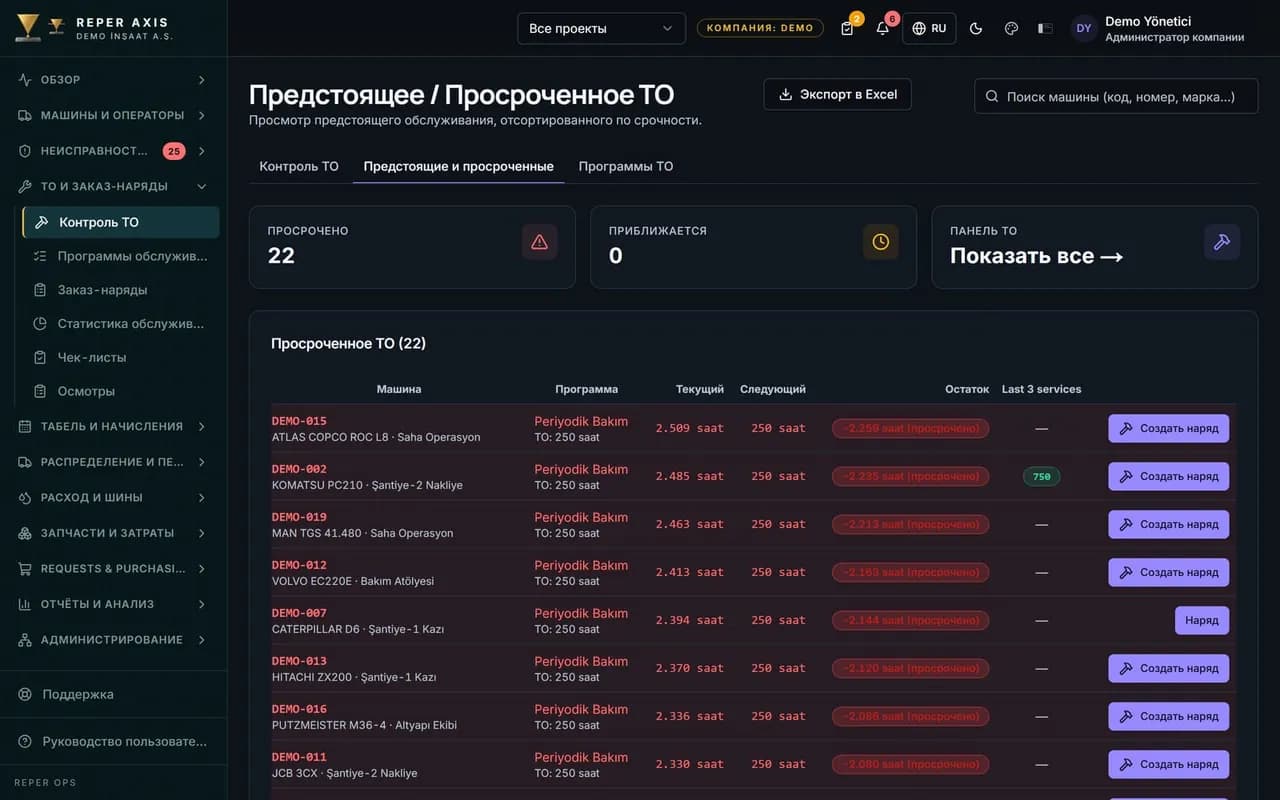Select the Предстоящие и просроченные tab
This screenshot has width=1280, height=800.
tap(458, 166)
